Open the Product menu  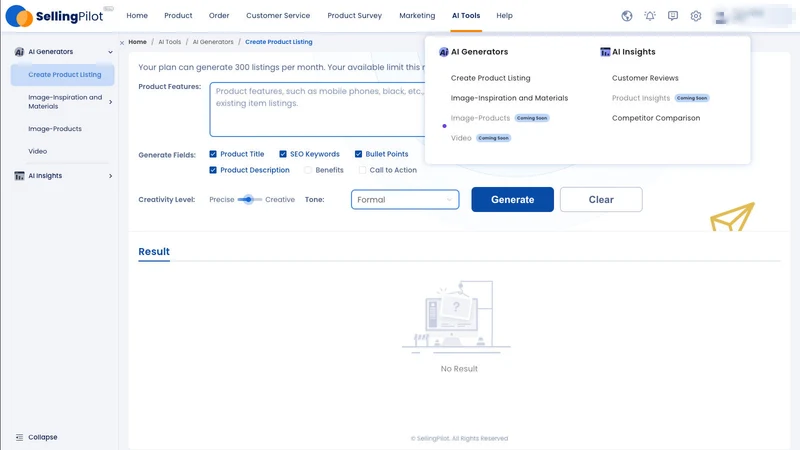click(178, 16)
